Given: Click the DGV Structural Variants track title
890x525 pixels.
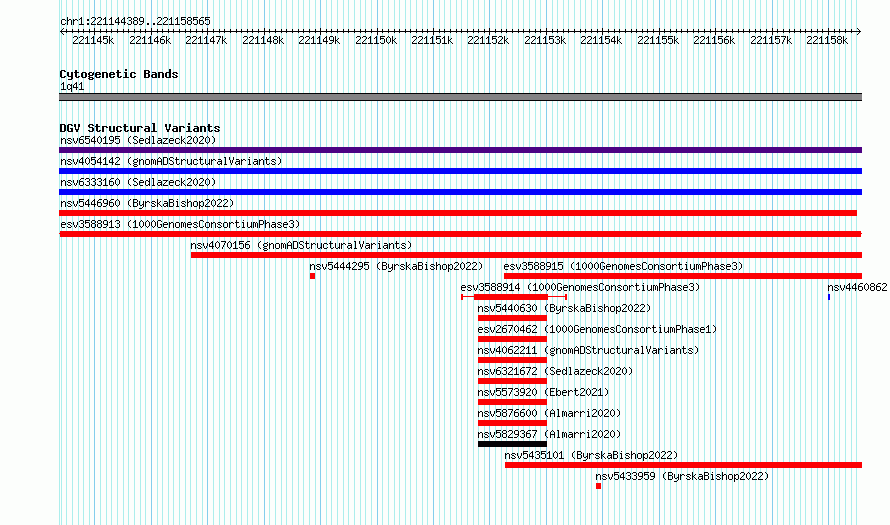Looking at the screenshot, I should (140, 128).
